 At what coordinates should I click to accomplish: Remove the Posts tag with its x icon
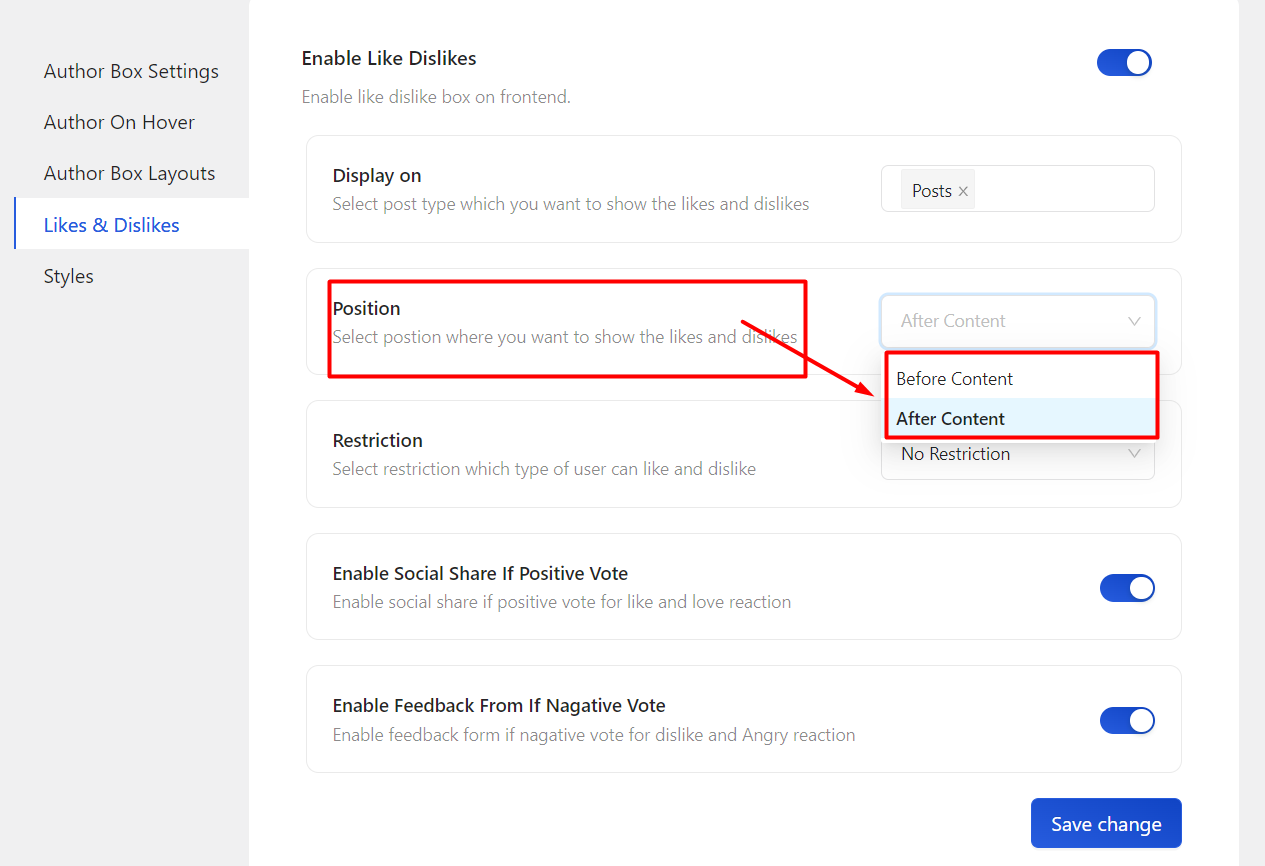click(963, 191)
